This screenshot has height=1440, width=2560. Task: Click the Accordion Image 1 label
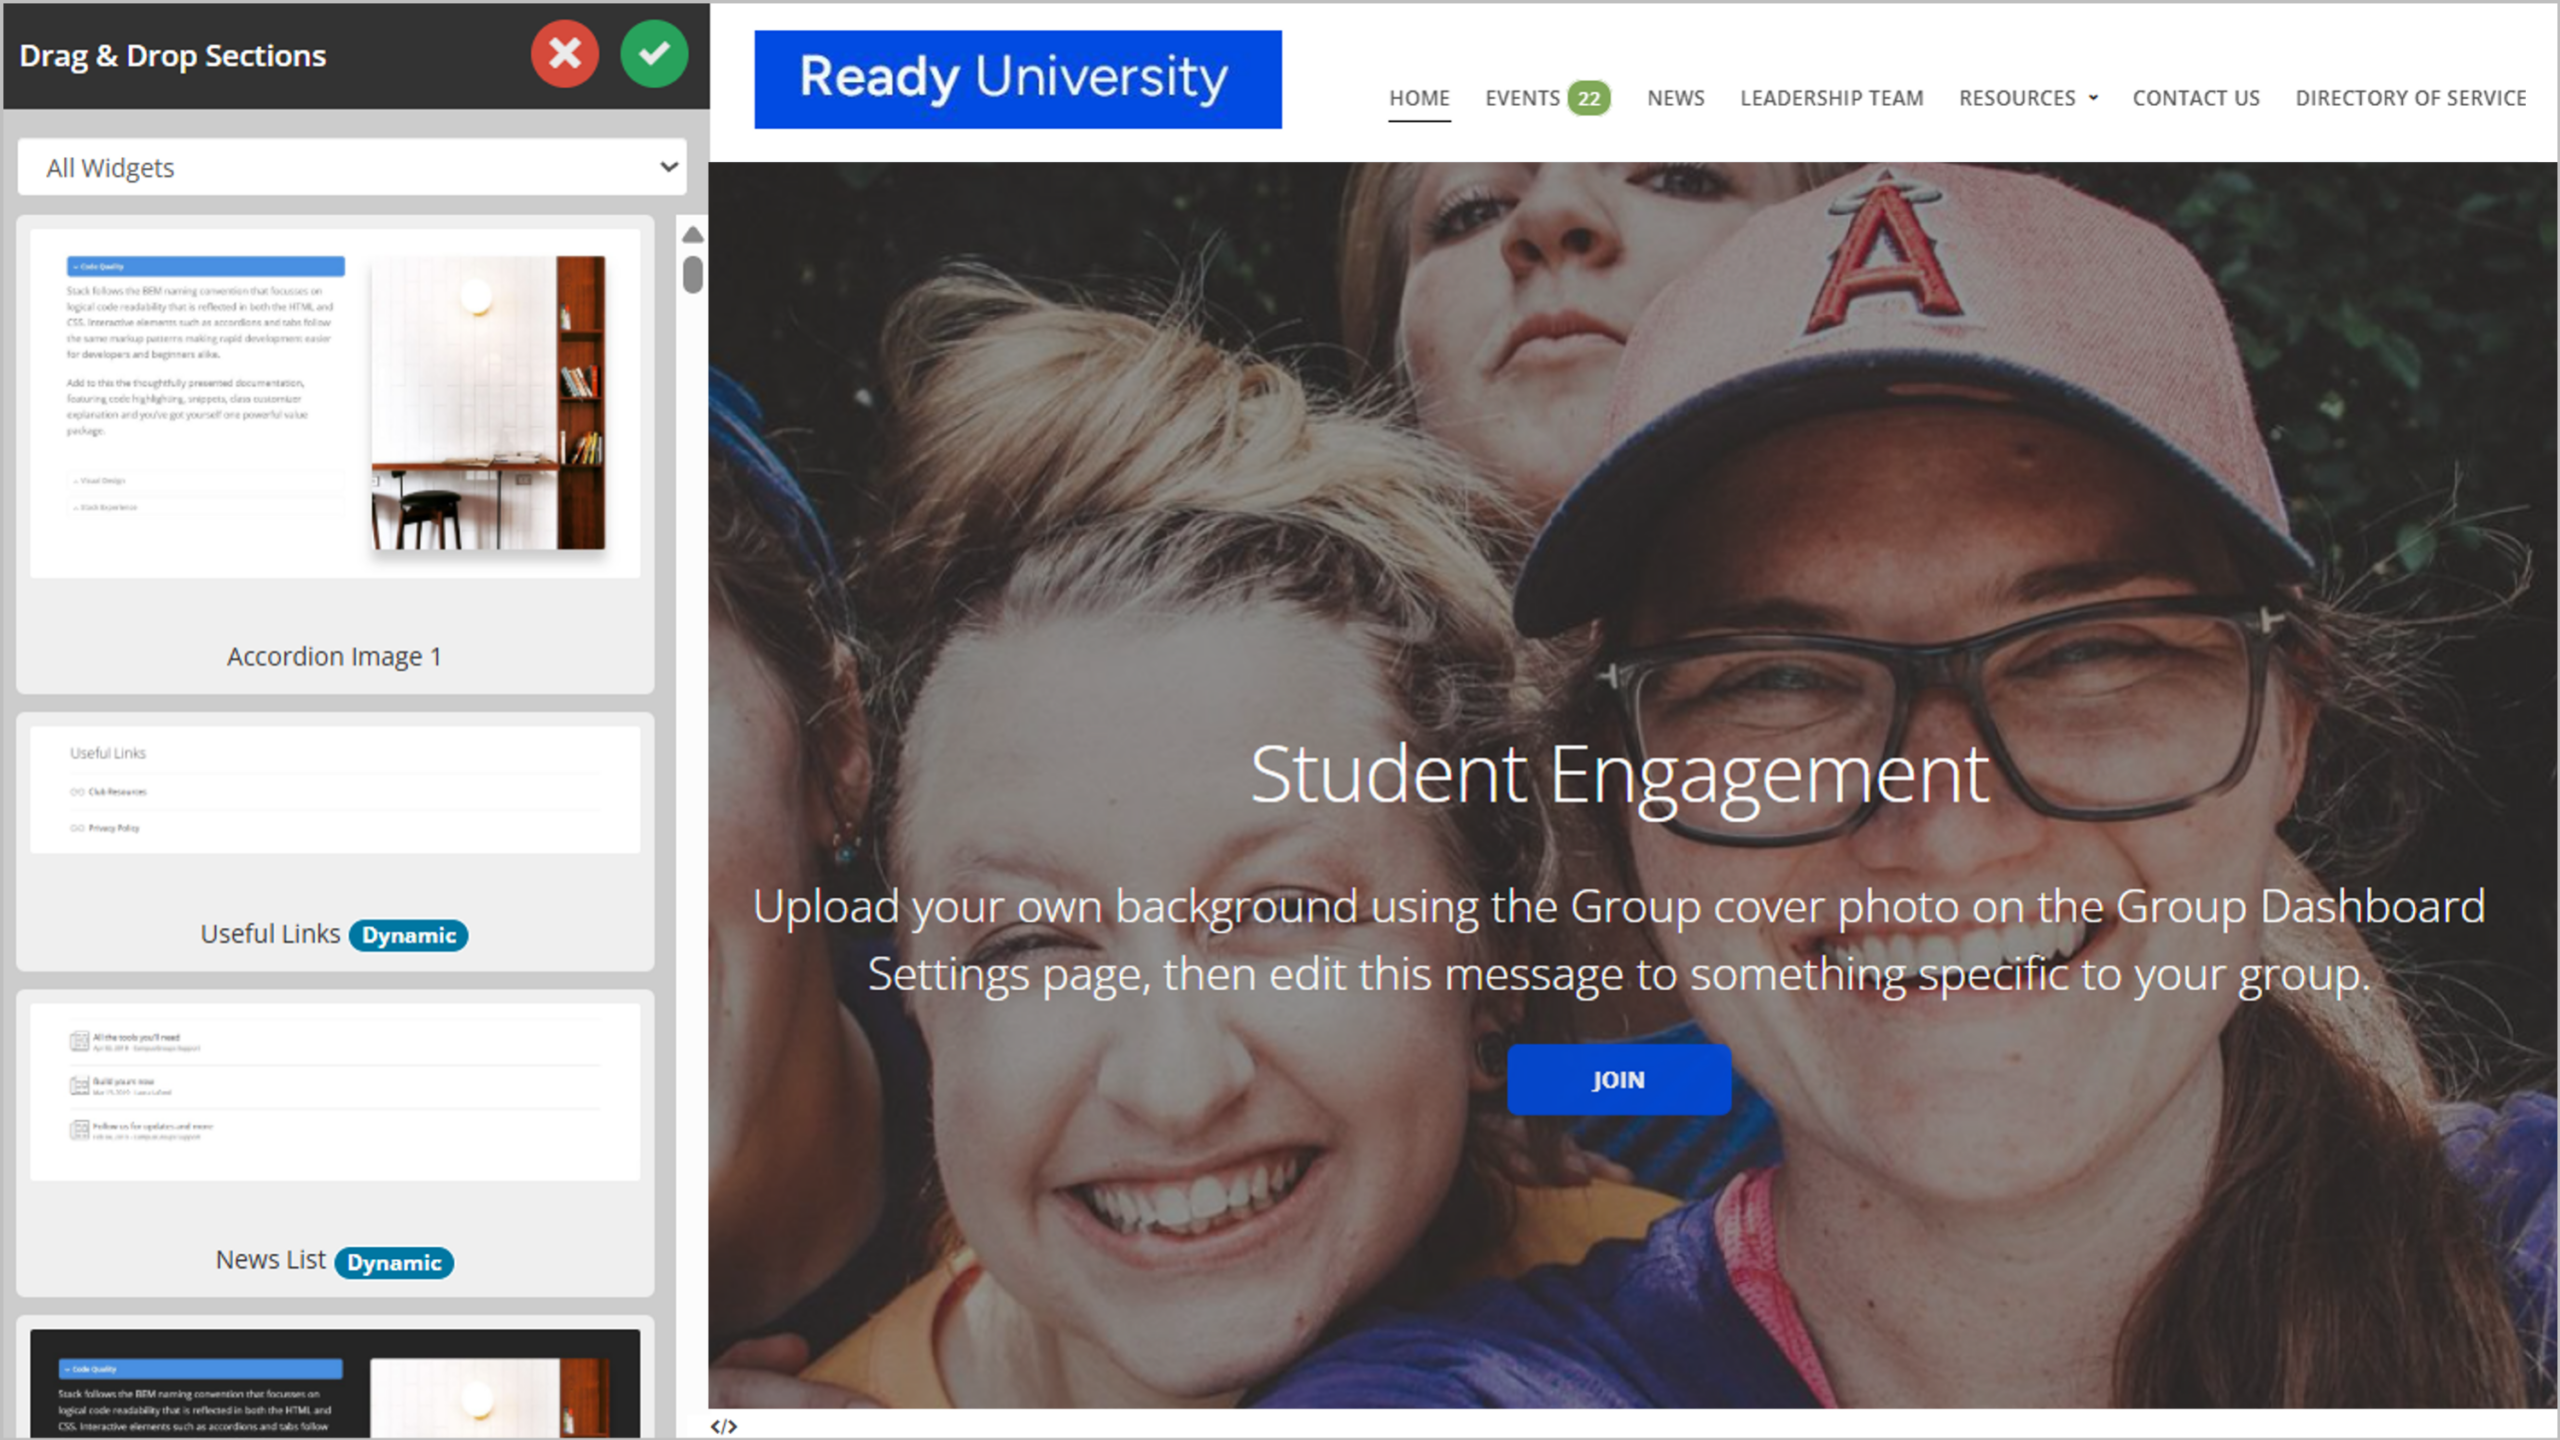(334, 656)
